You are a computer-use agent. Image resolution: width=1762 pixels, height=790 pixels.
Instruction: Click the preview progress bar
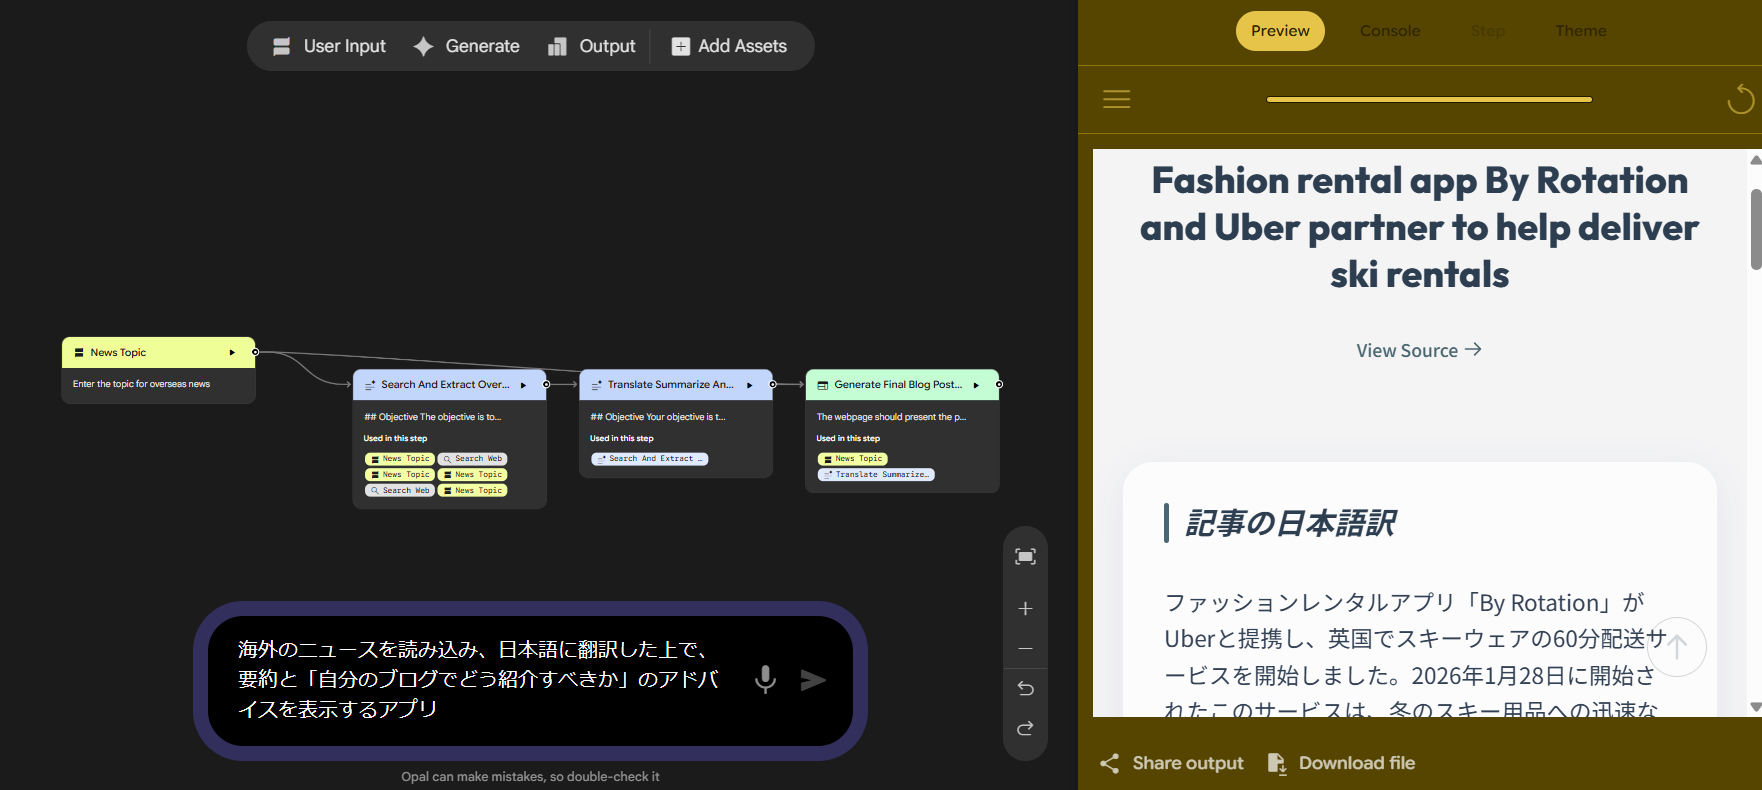[x=1428, y=99]
